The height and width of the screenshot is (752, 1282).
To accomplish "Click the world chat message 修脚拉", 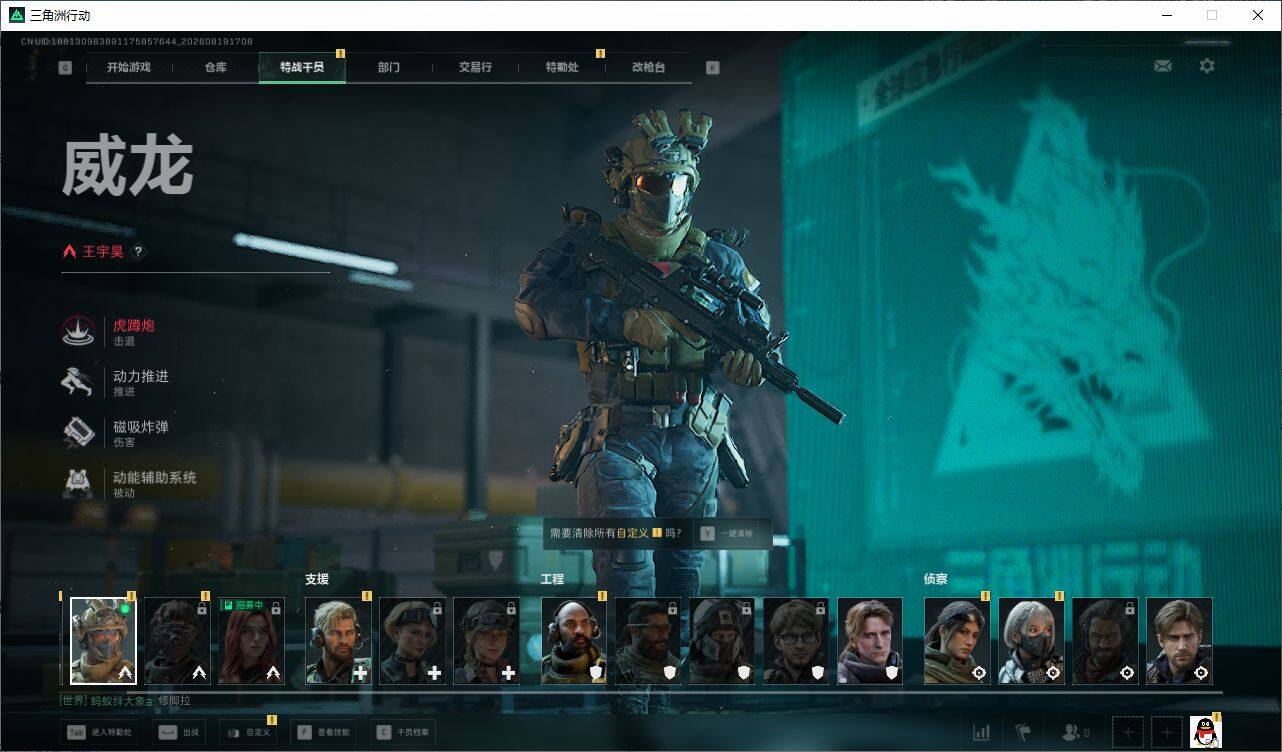I will (174, 701).
